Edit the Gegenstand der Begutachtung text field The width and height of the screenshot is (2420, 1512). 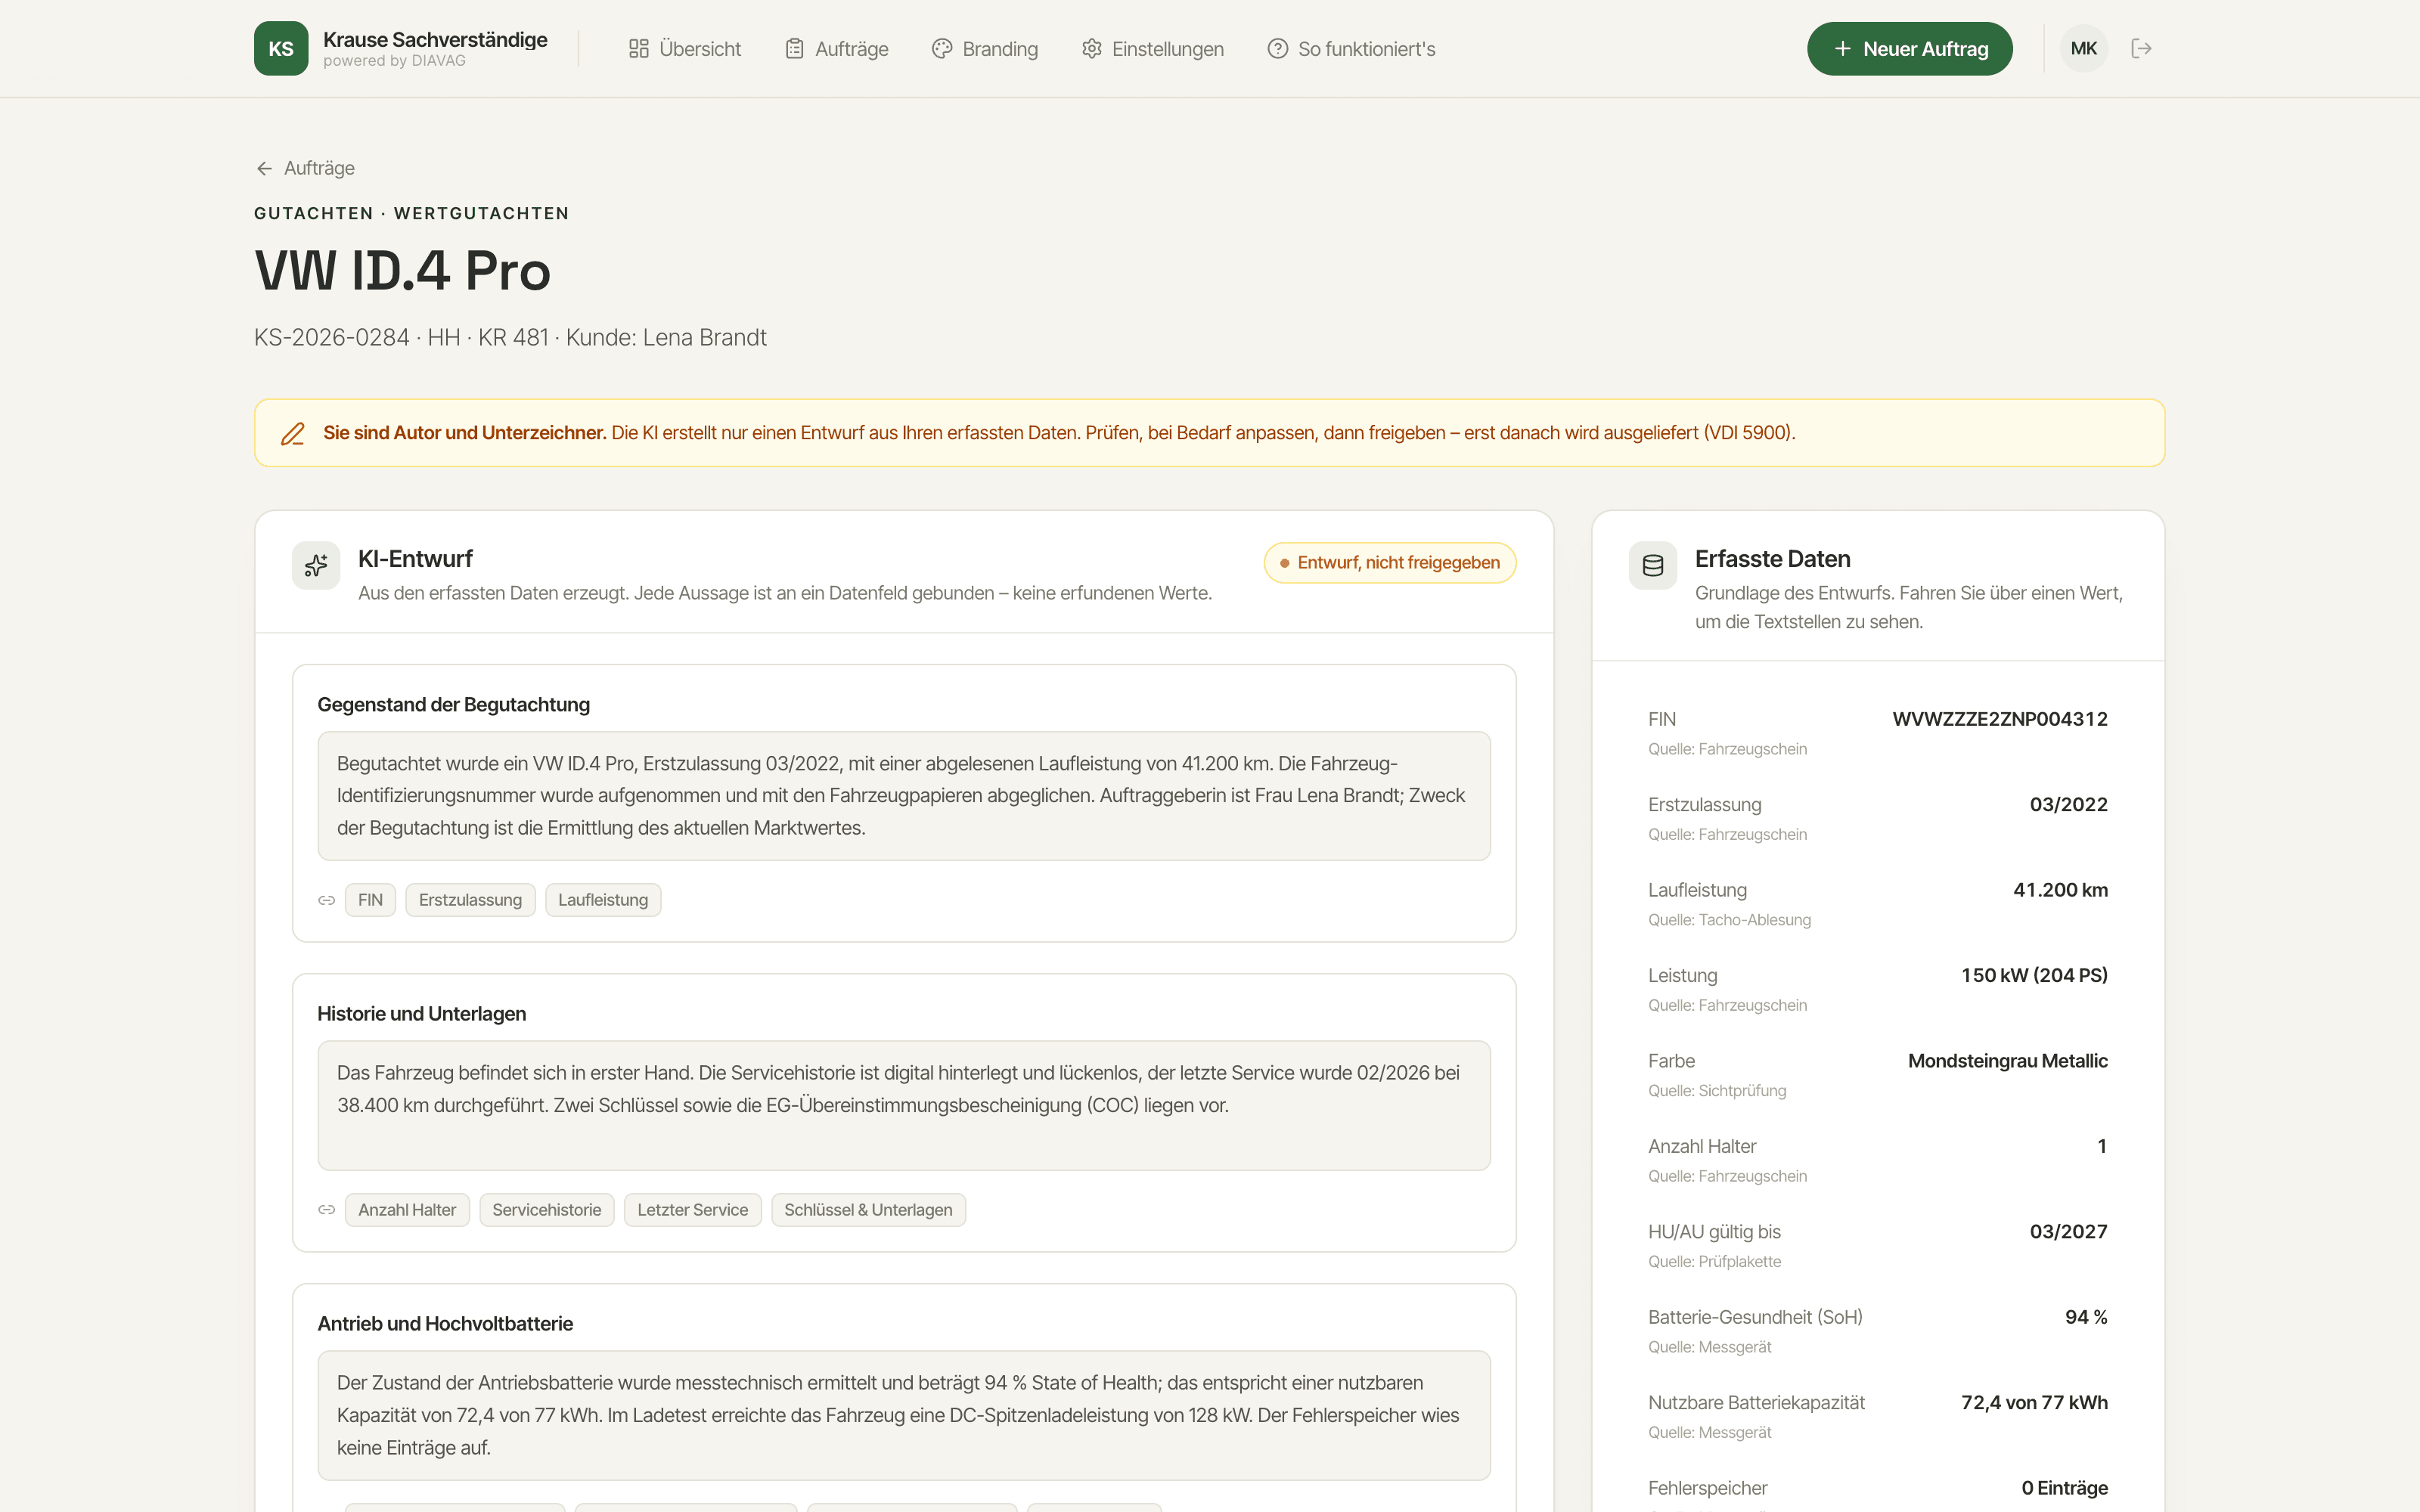coord(904,796)
